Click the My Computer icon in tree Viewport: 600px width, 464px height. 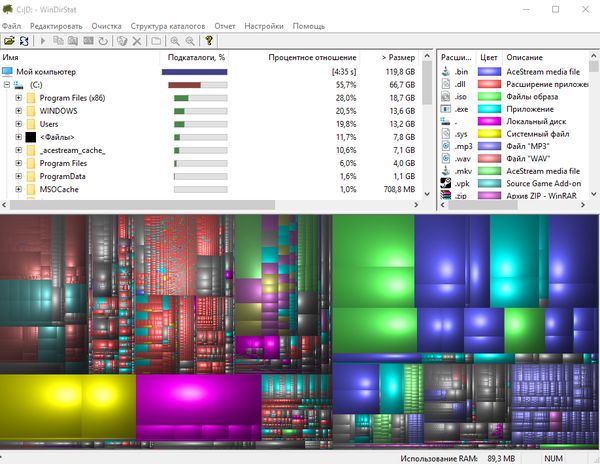(8, 72)
